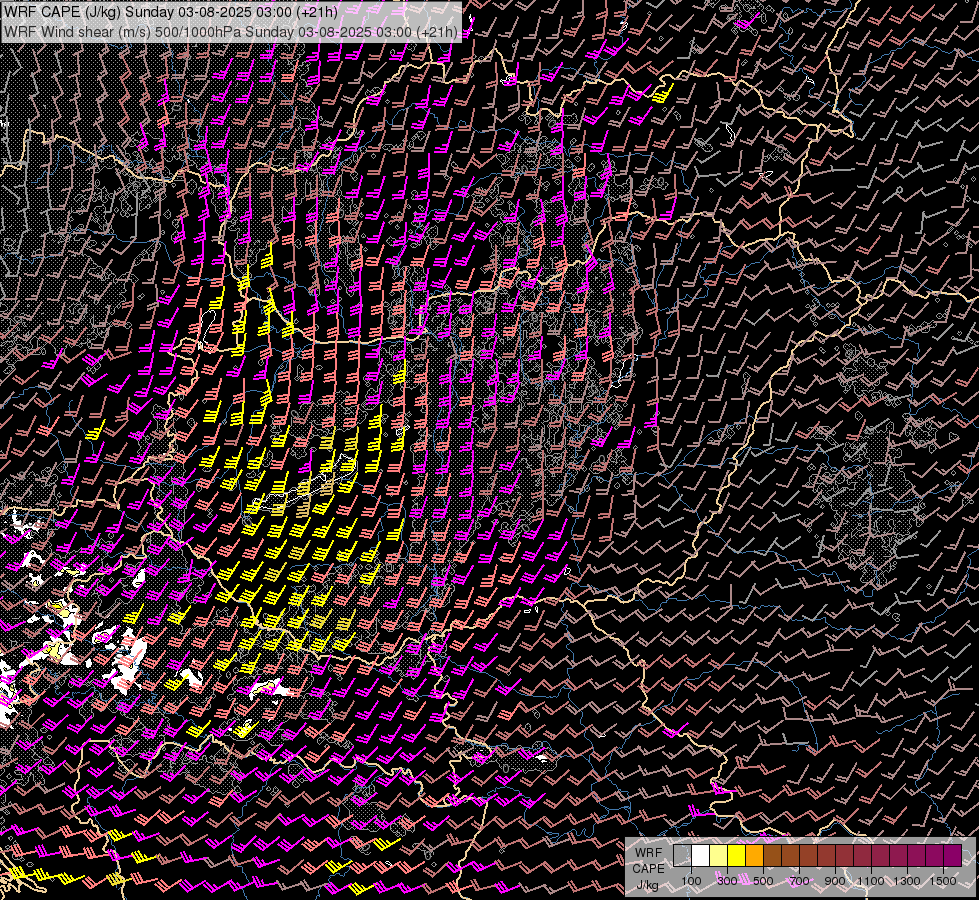The height and width of the screenshot is (900, 979).
Task: Click the 900 legend value label
Action: [x=835, y=881]
